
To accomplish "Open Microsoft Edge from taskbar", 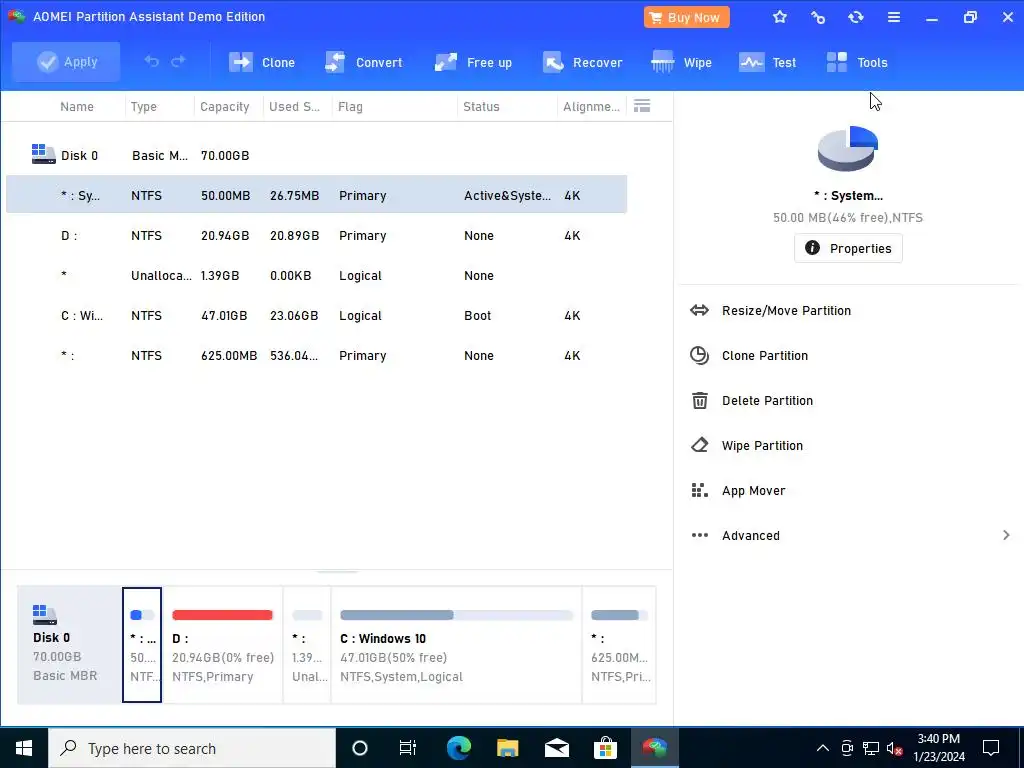I will click(x=458, y=748).
